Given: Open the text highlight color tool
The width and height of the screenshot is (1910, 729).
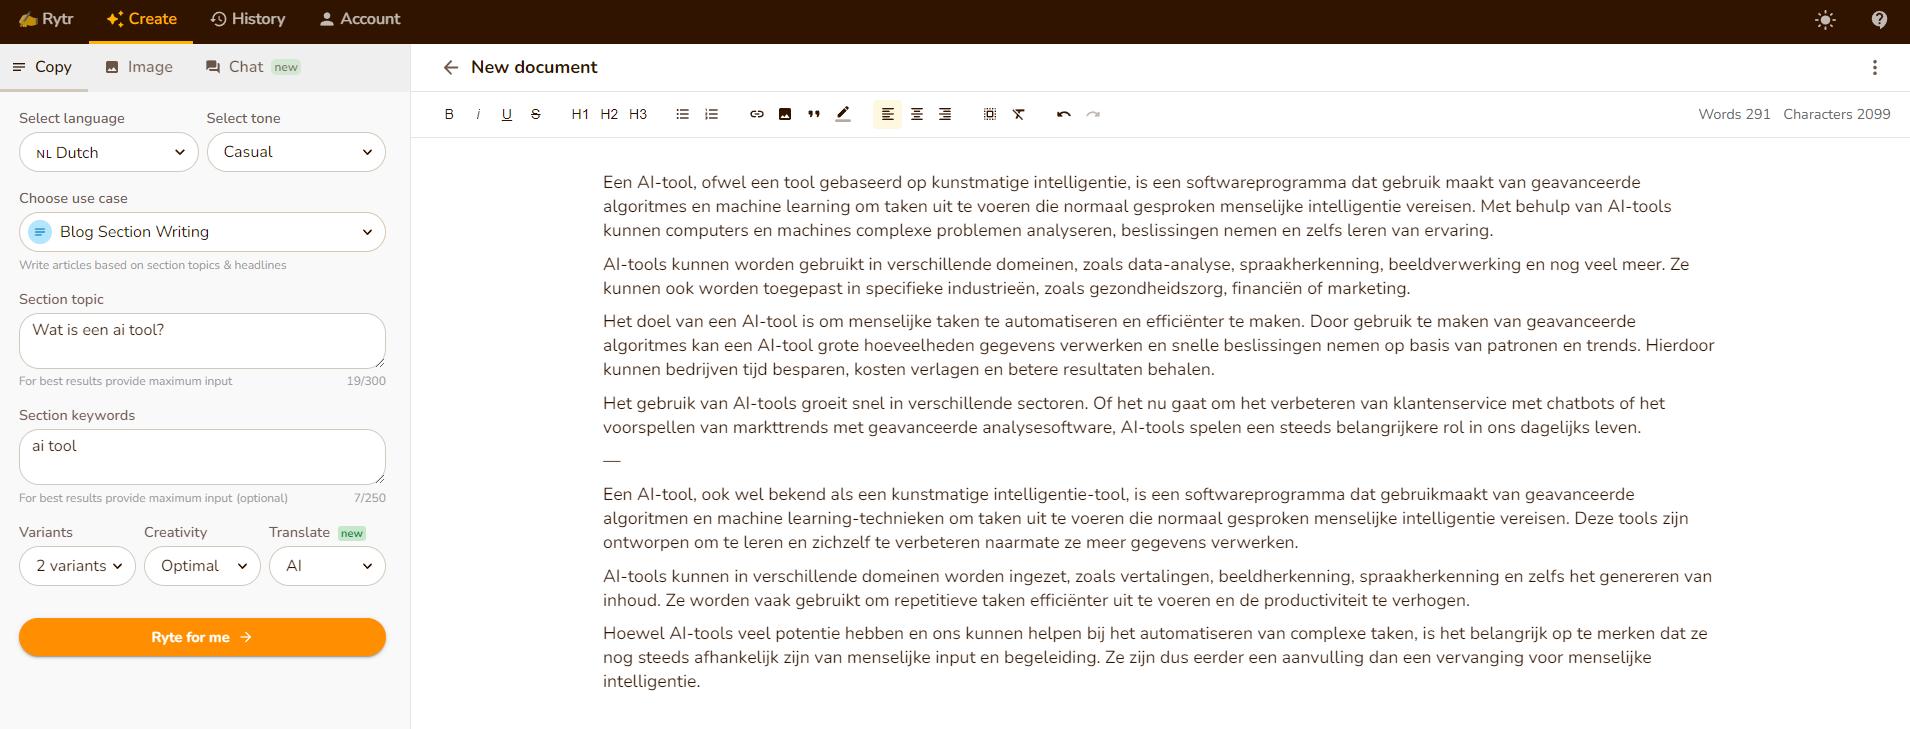Looking at the screenshot, I should click(843, 114).
